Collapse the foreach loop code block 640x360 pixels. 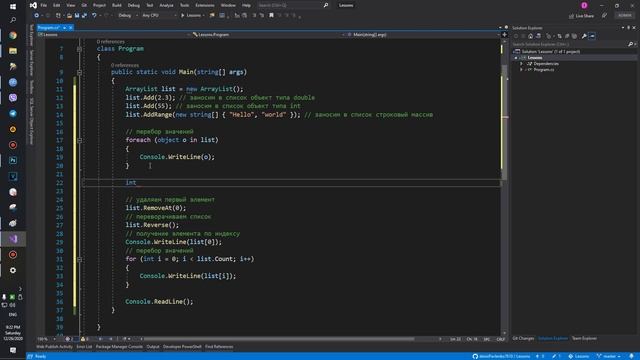79,140
